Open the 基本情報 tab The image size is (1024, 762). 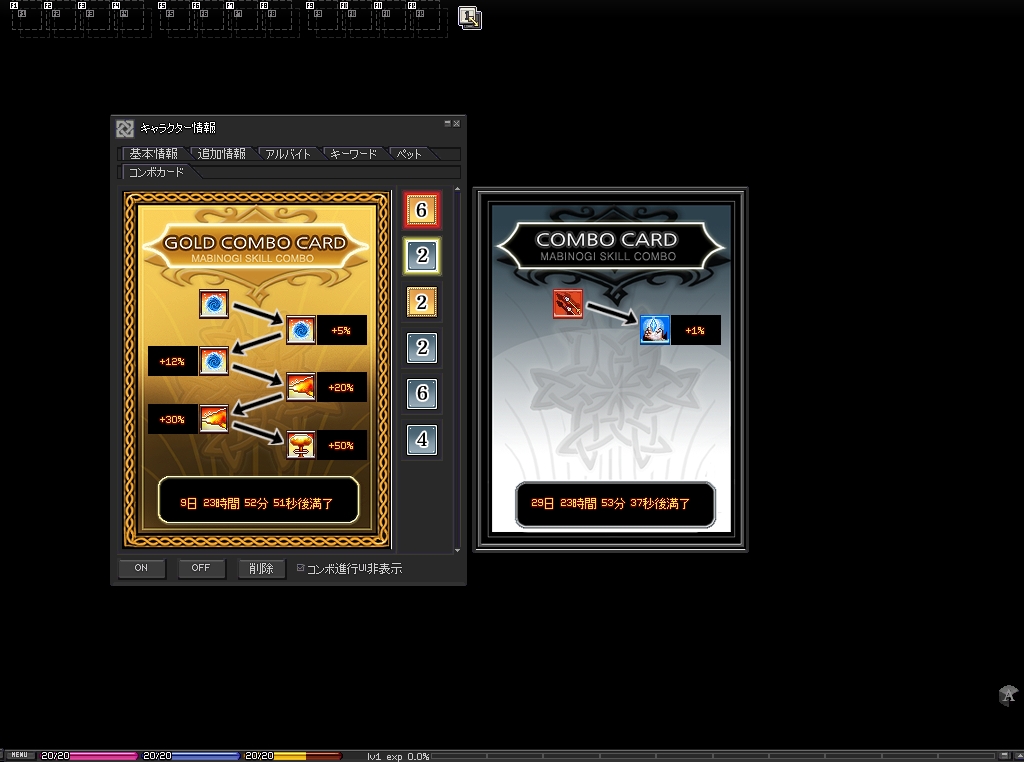pyautogui.click(x=153, y=154)
